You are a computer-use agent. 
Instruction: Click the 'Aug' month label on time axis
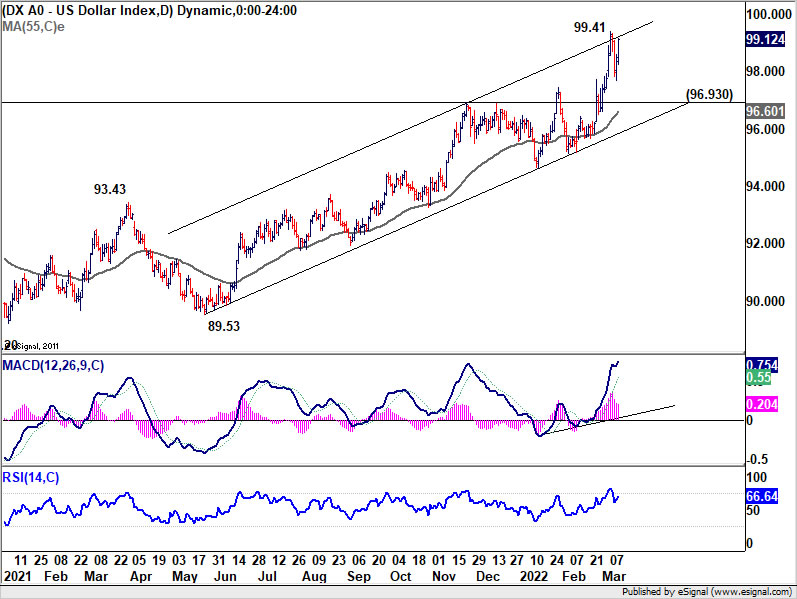[x=314, y=577]
